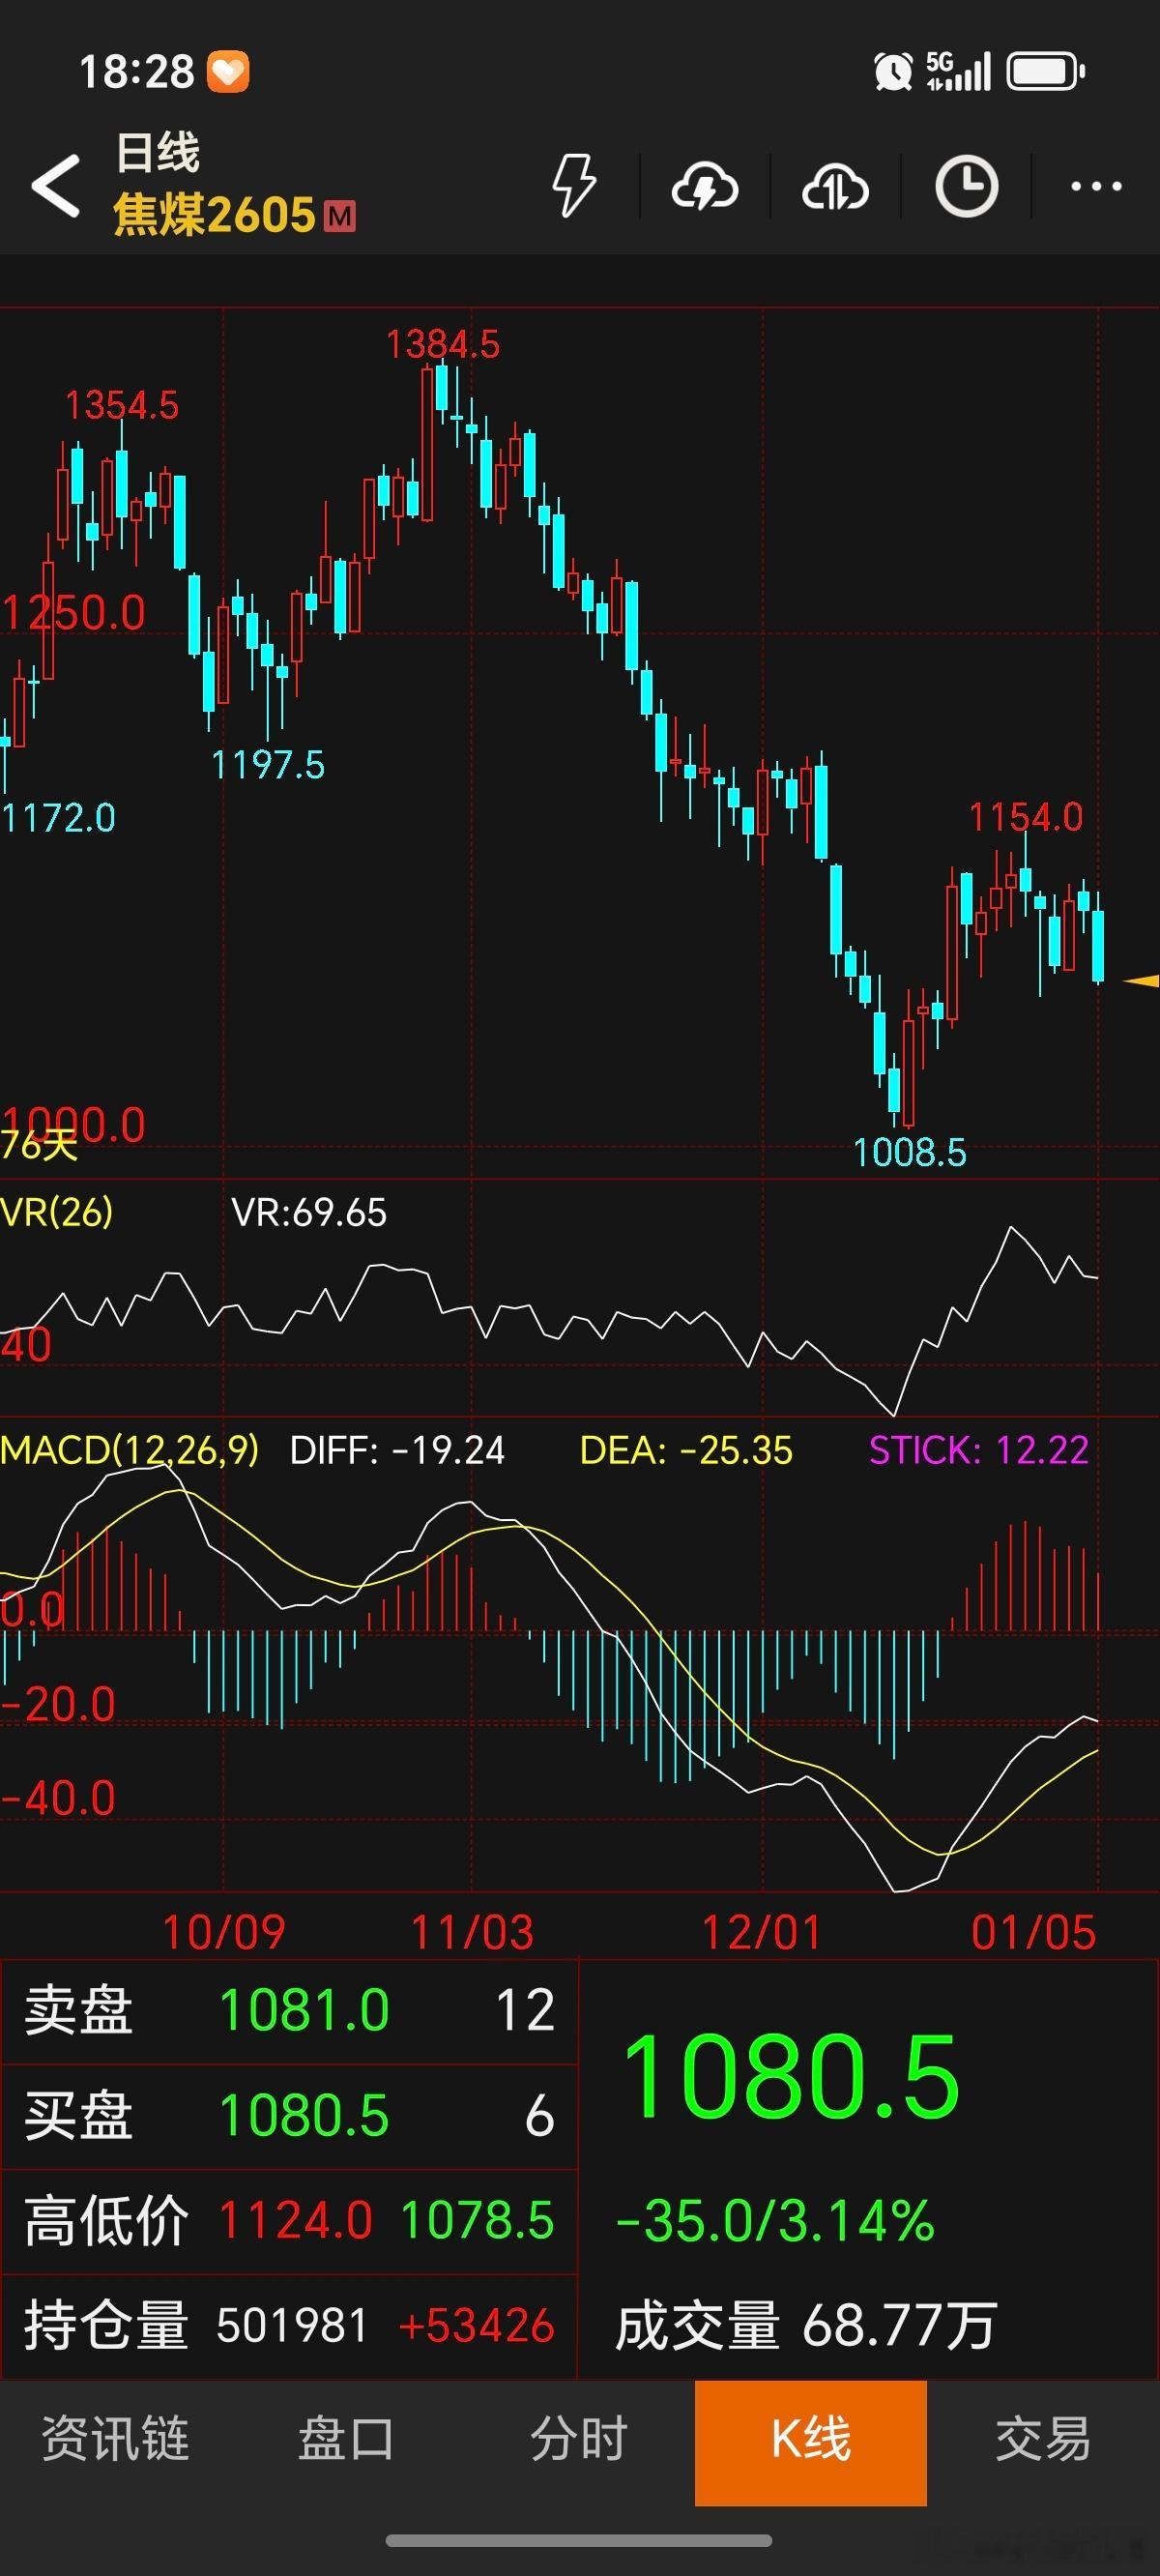This screenshot has width=1160, height=2576.
Task: Tap the STICK: 12.22 readout
Action: point(979,1450)
